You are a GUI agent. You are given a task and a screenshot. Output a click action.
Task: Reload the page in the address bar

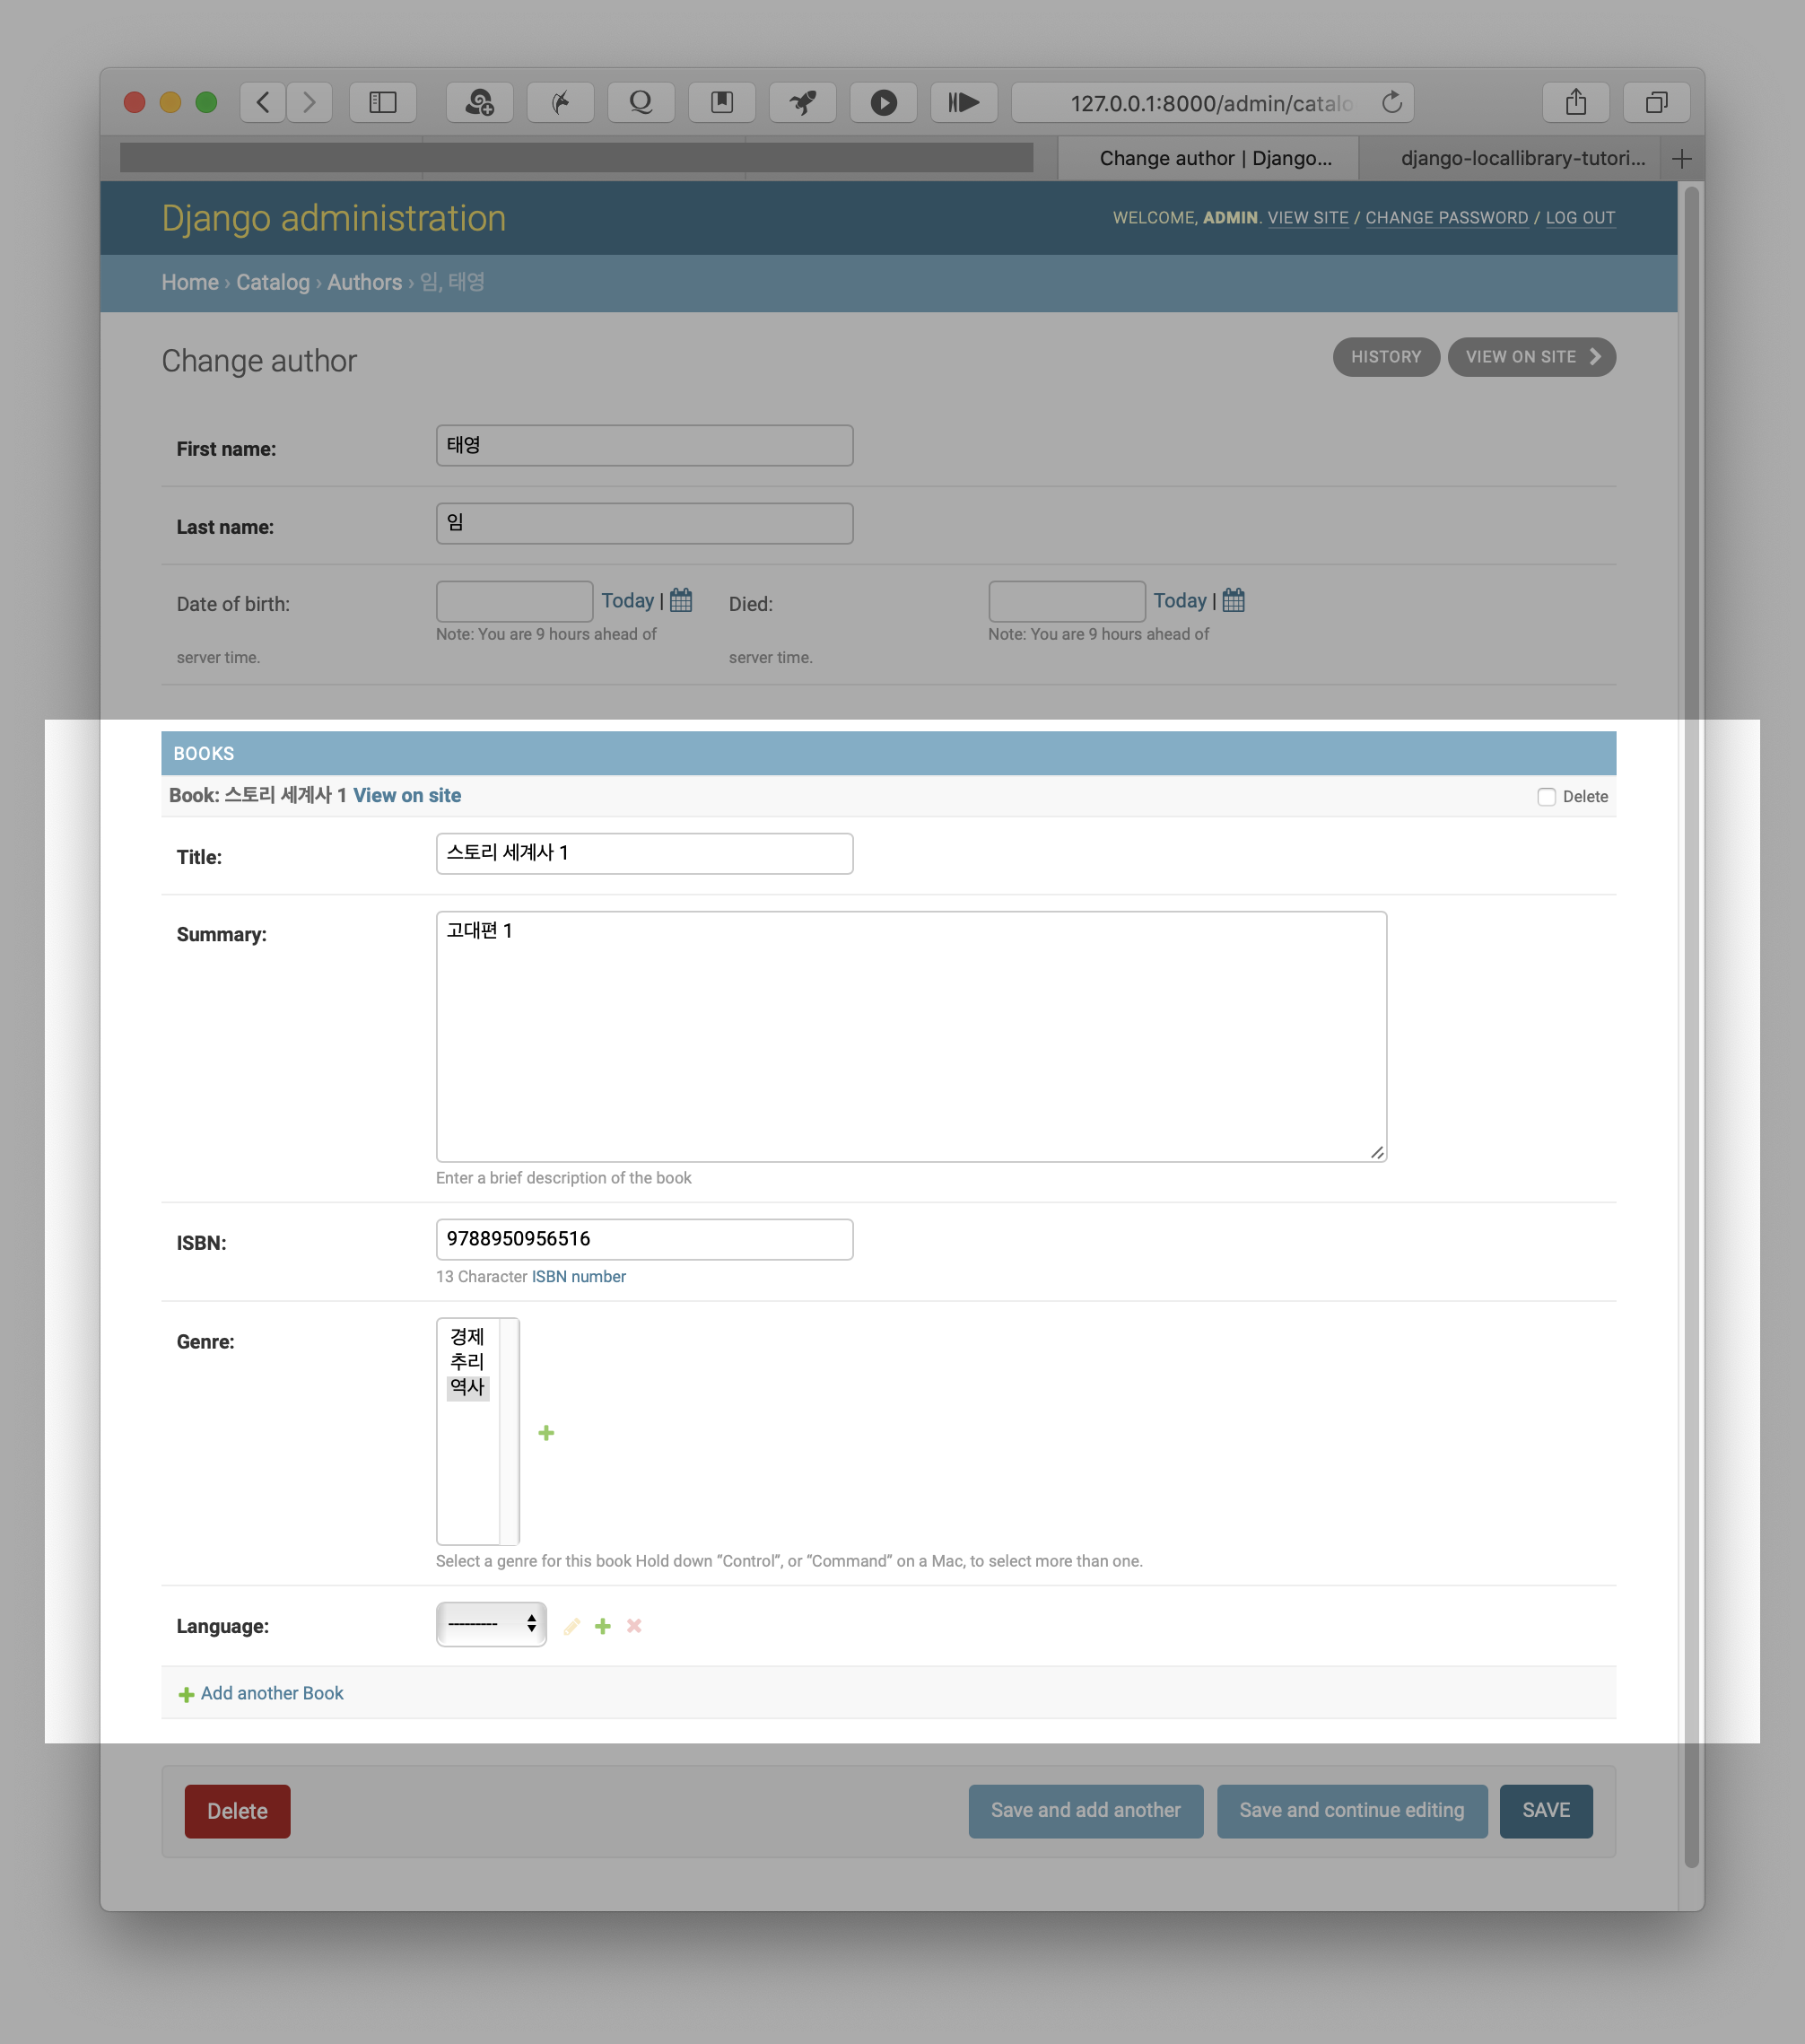1391,102
